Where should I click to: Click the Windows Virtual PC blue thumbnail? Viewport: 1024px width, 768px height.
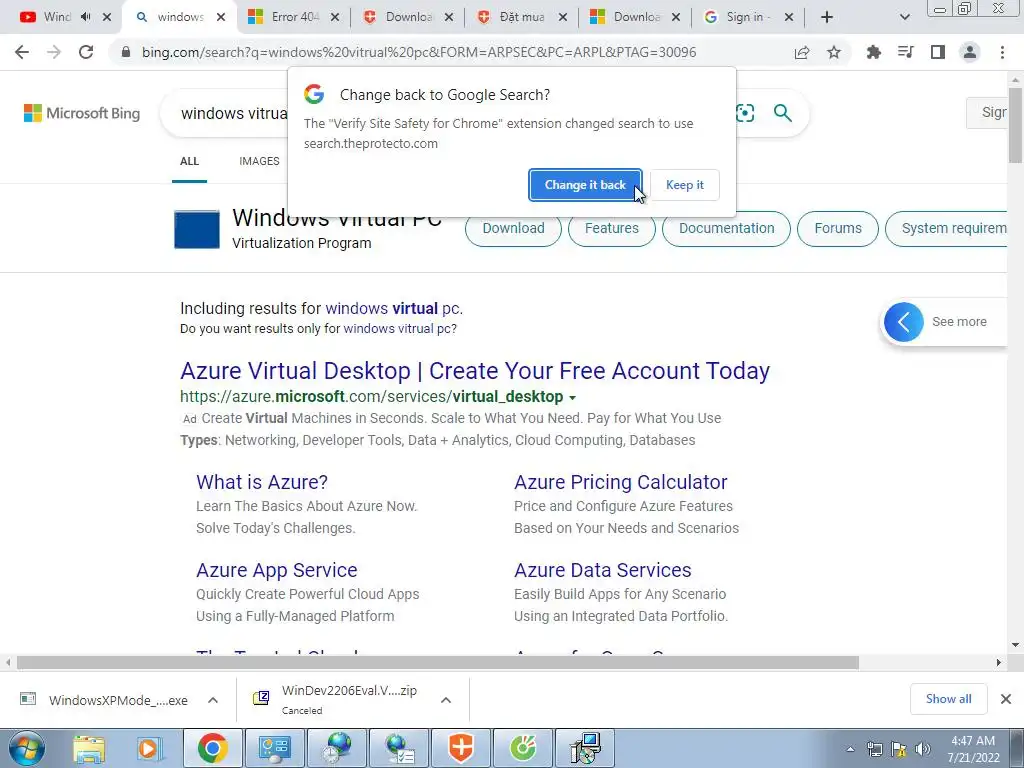pos(197,229)
